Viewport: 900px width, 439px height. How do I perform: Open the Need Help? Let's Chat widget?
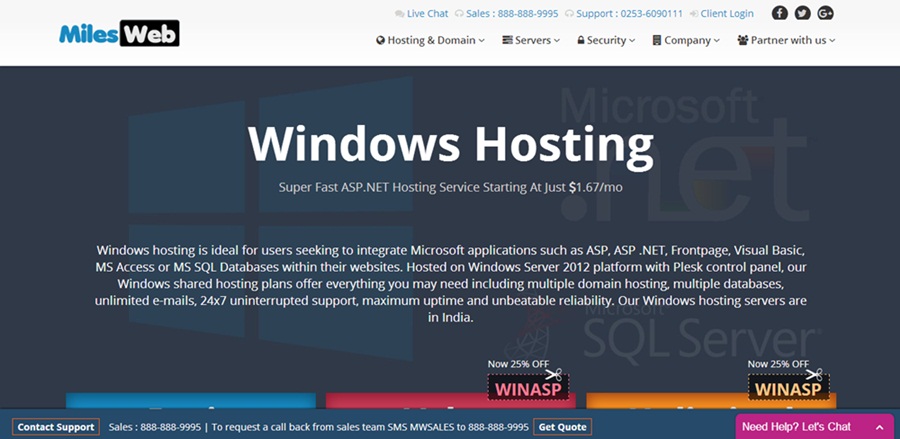point(814,427)
